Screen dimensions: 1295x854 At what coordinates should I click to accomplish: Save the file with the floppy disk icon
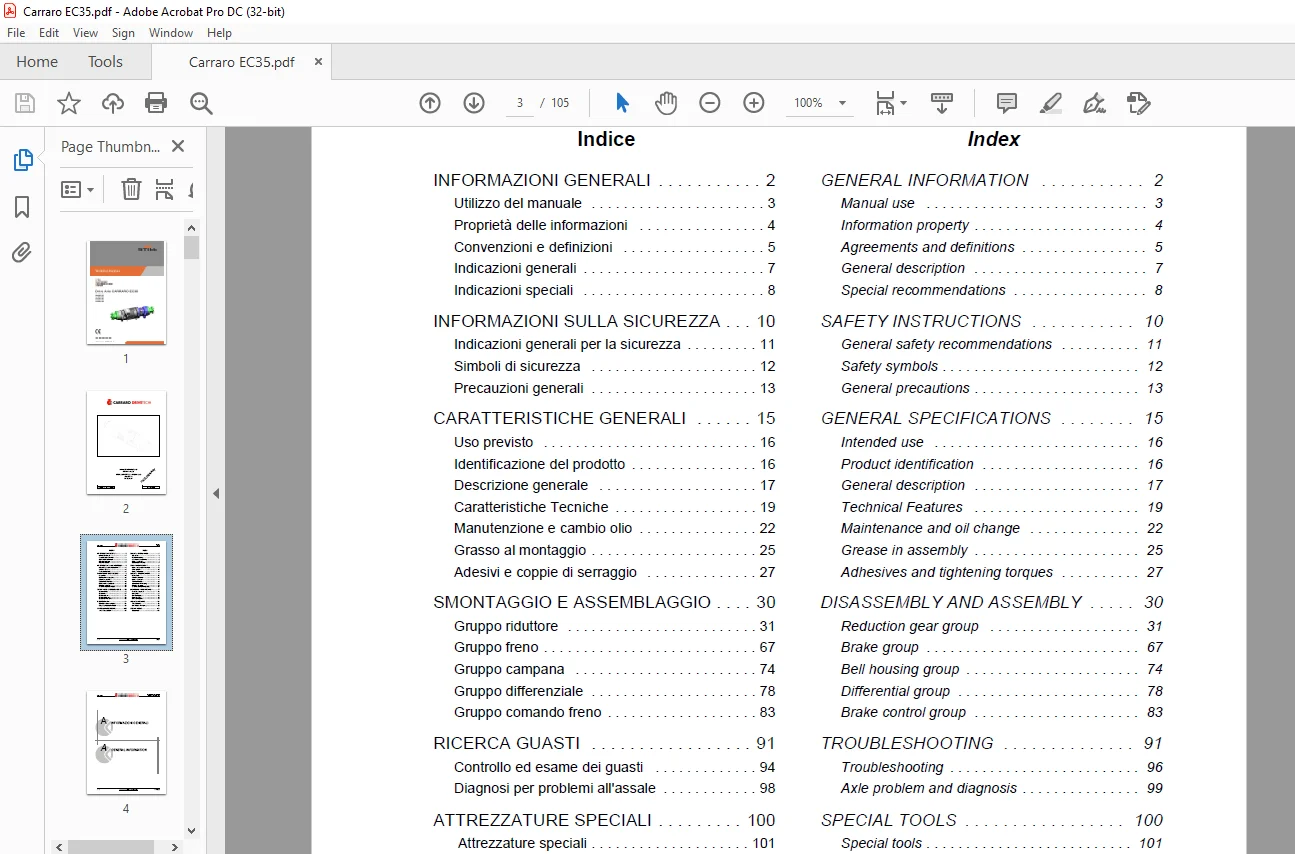(x=25, y=103)
